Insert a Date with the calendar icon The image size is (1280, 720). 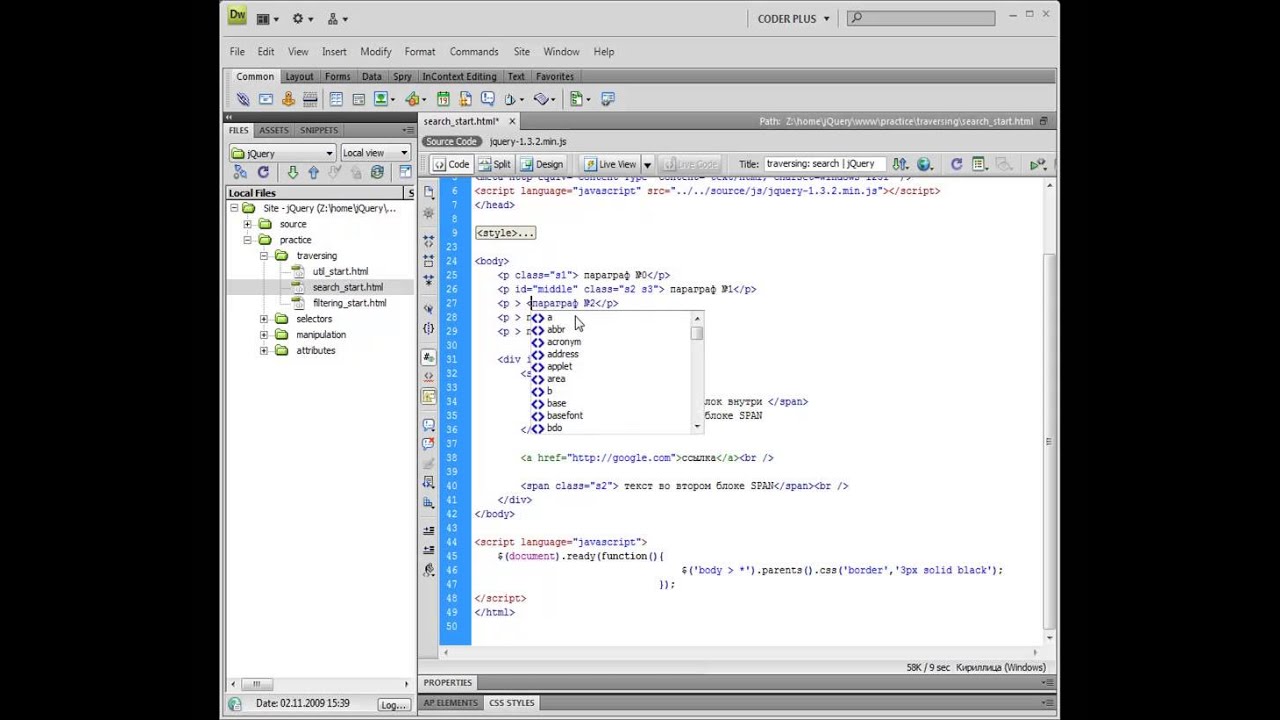point(443,99)
